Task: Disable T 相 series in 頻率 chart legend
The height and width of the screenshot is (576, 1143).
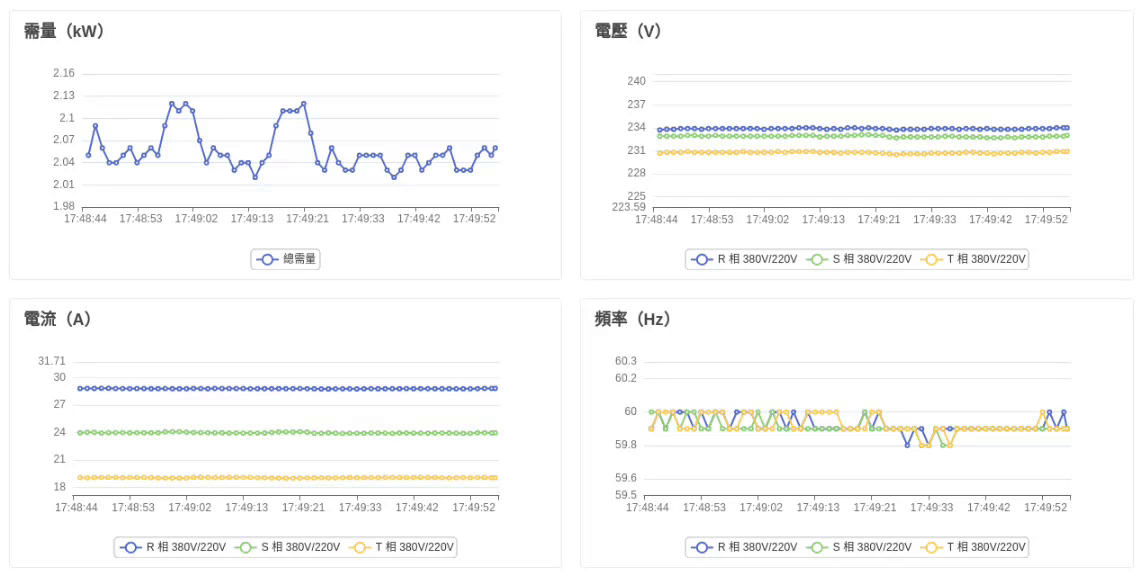Action: point(973,547)
